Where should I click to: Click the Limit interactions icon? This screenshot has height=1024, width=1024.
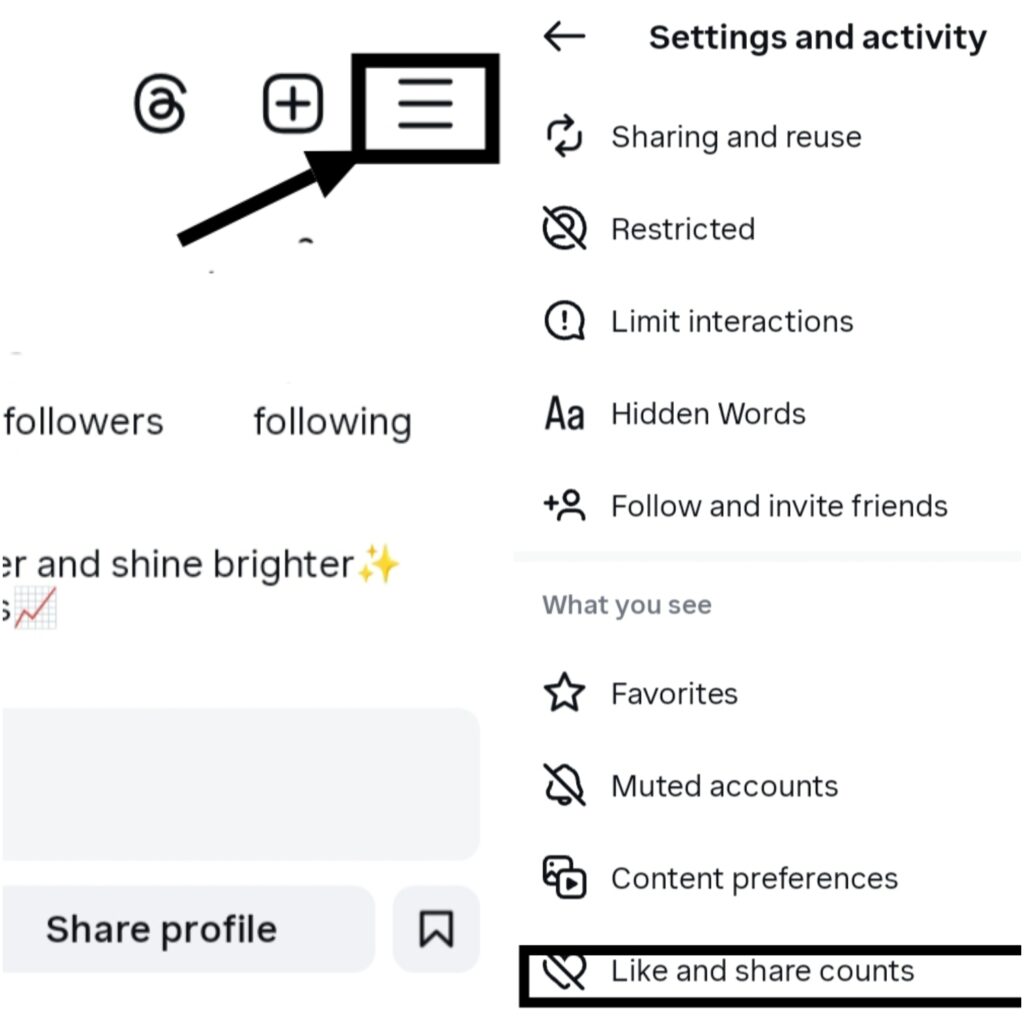[x=564, y=321]
